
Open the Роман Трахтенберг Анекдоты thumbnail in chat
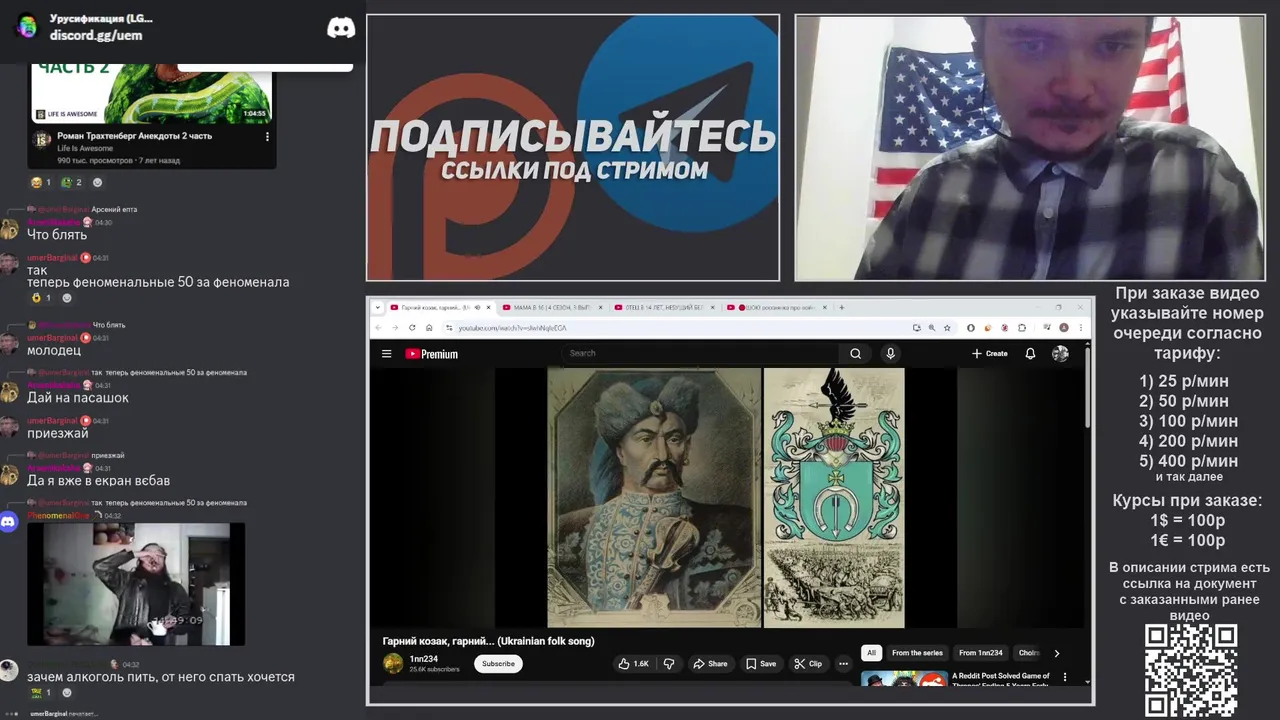[152, 92]
